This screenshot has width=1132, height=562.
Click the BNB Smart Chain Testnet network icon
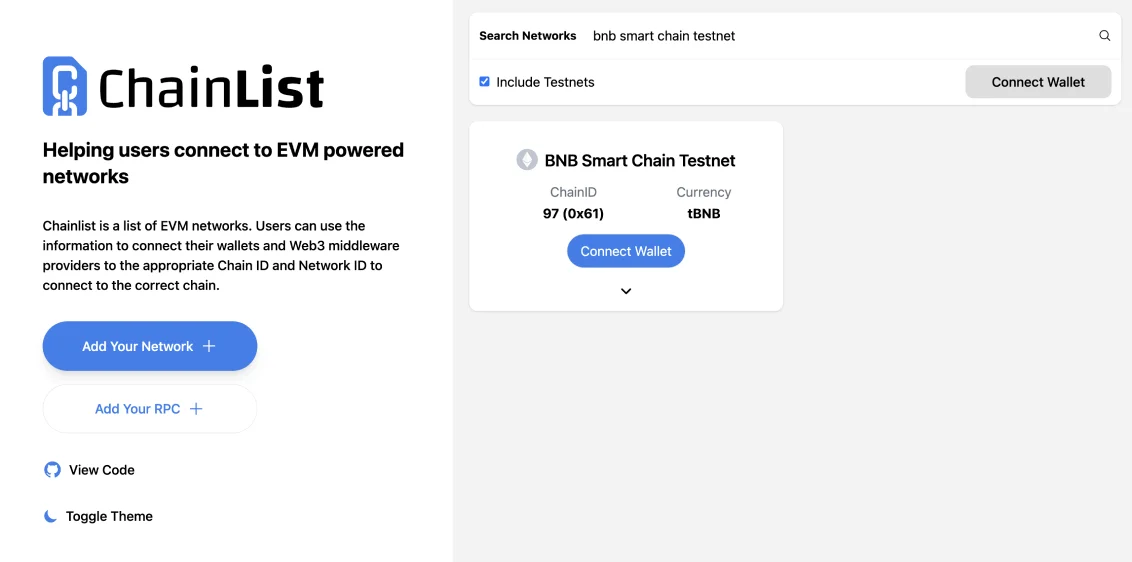tap(527, 160)
